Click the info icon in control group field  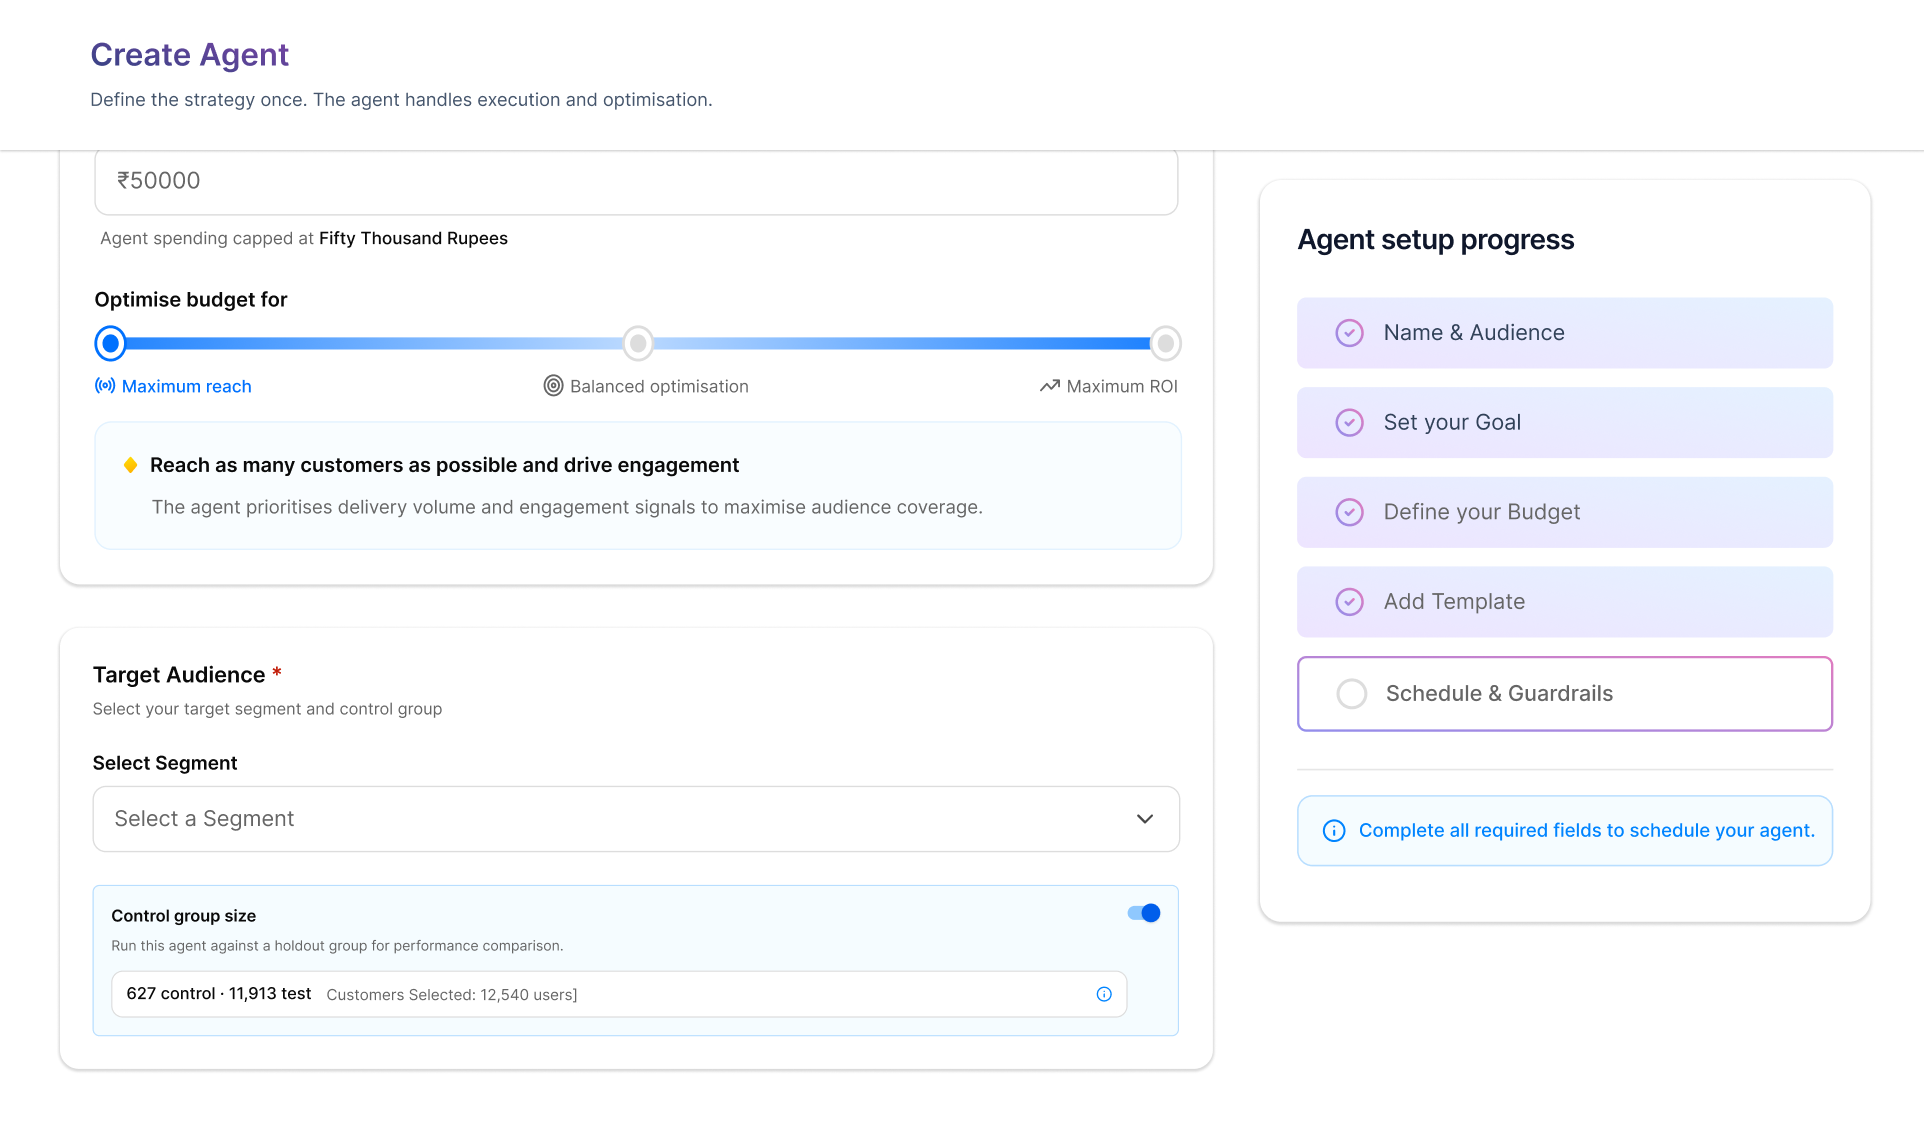click(x=1104, y=994)
